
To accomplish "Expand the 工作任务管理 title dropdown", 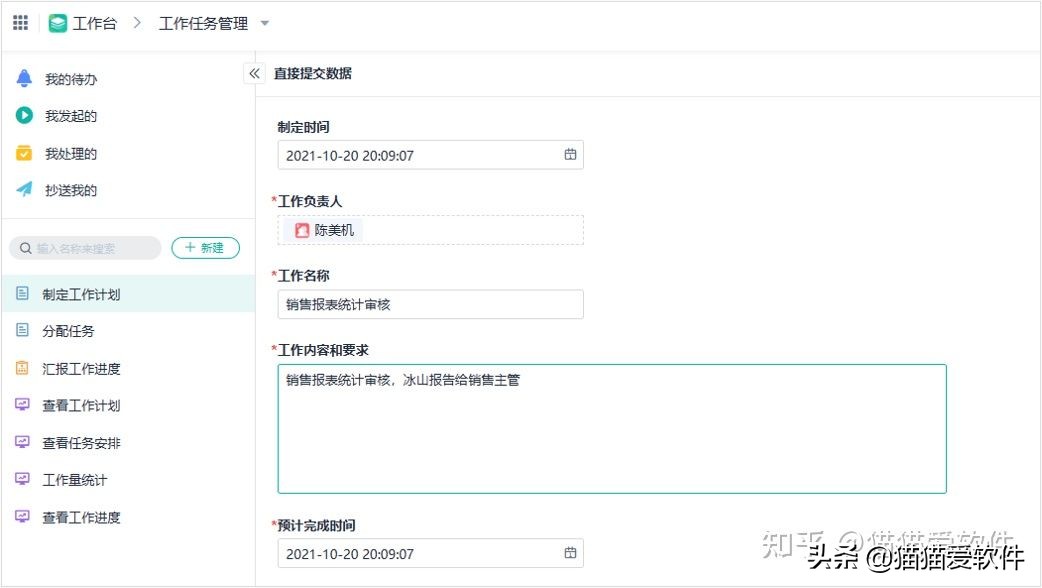I will (x=264, y=23).
